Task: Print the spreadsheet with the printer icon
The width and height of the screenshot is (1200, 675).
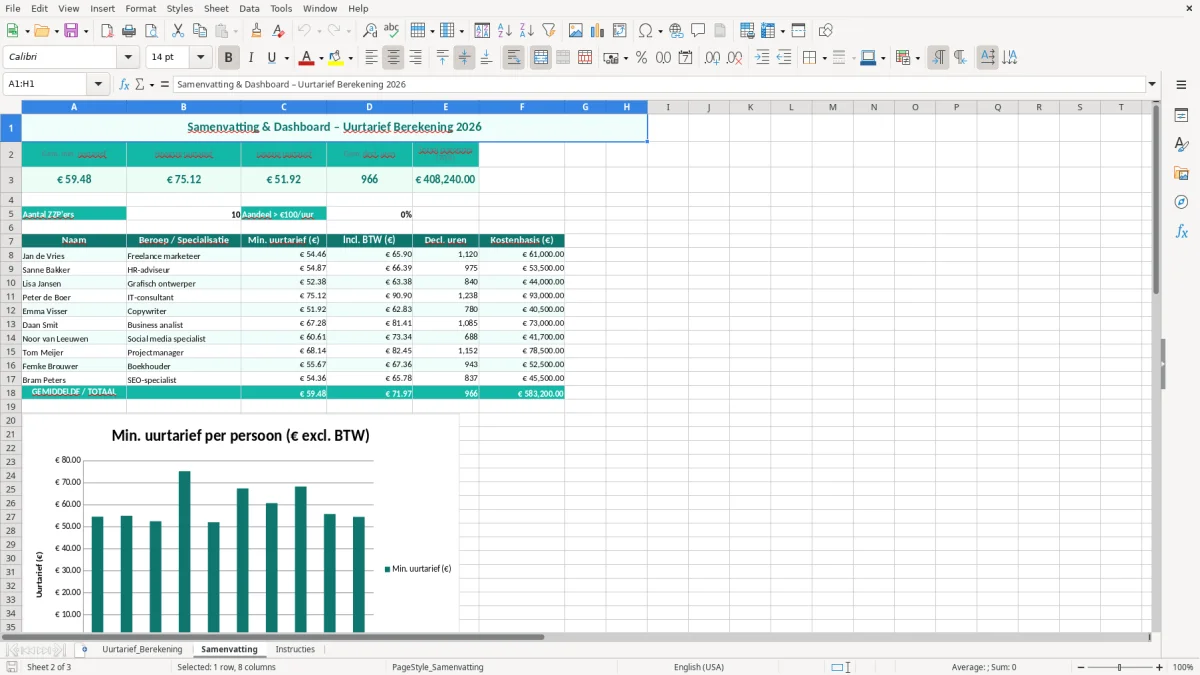Action: (128, 31)
